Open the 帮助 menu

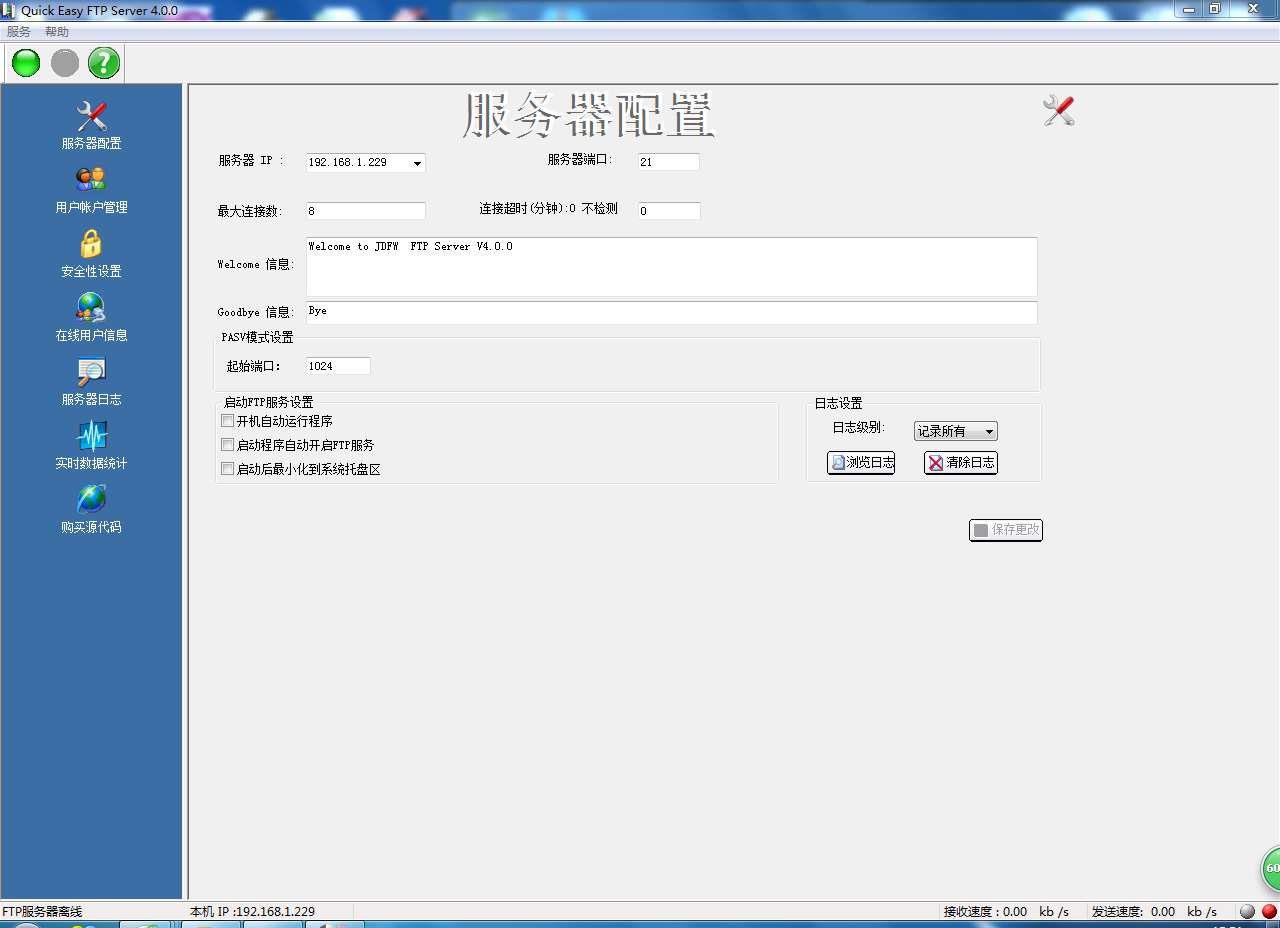pyautogui.click(x=57, y=32)
